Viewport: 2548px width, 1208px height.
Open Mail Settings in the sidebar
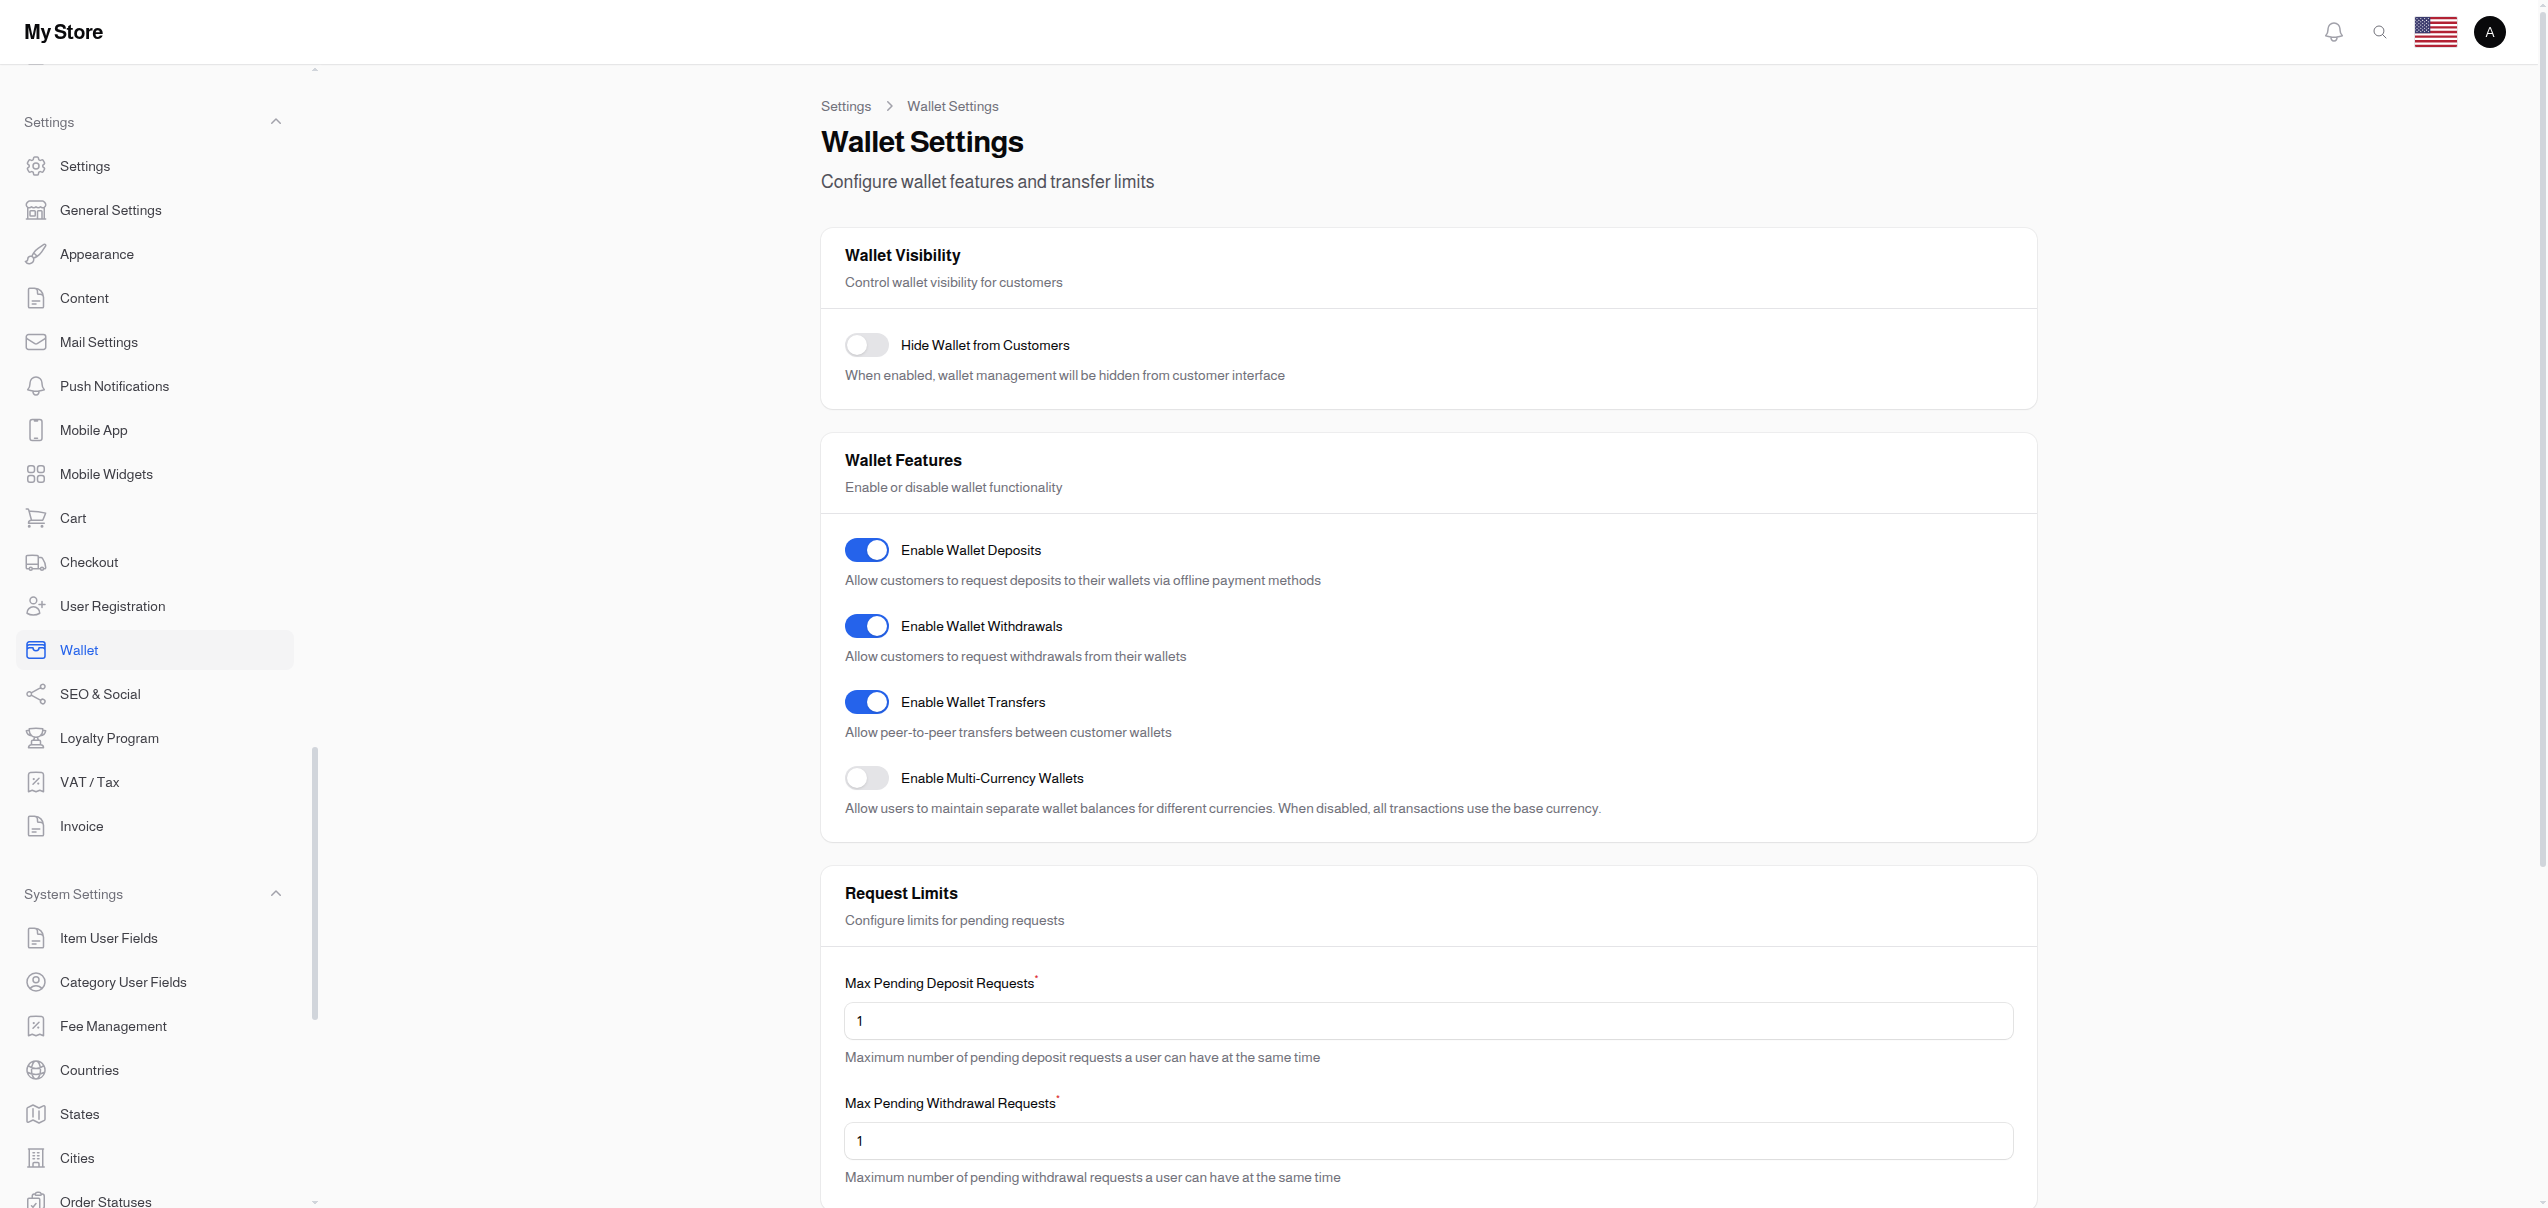pyautogui.click(x=98, y=342)
